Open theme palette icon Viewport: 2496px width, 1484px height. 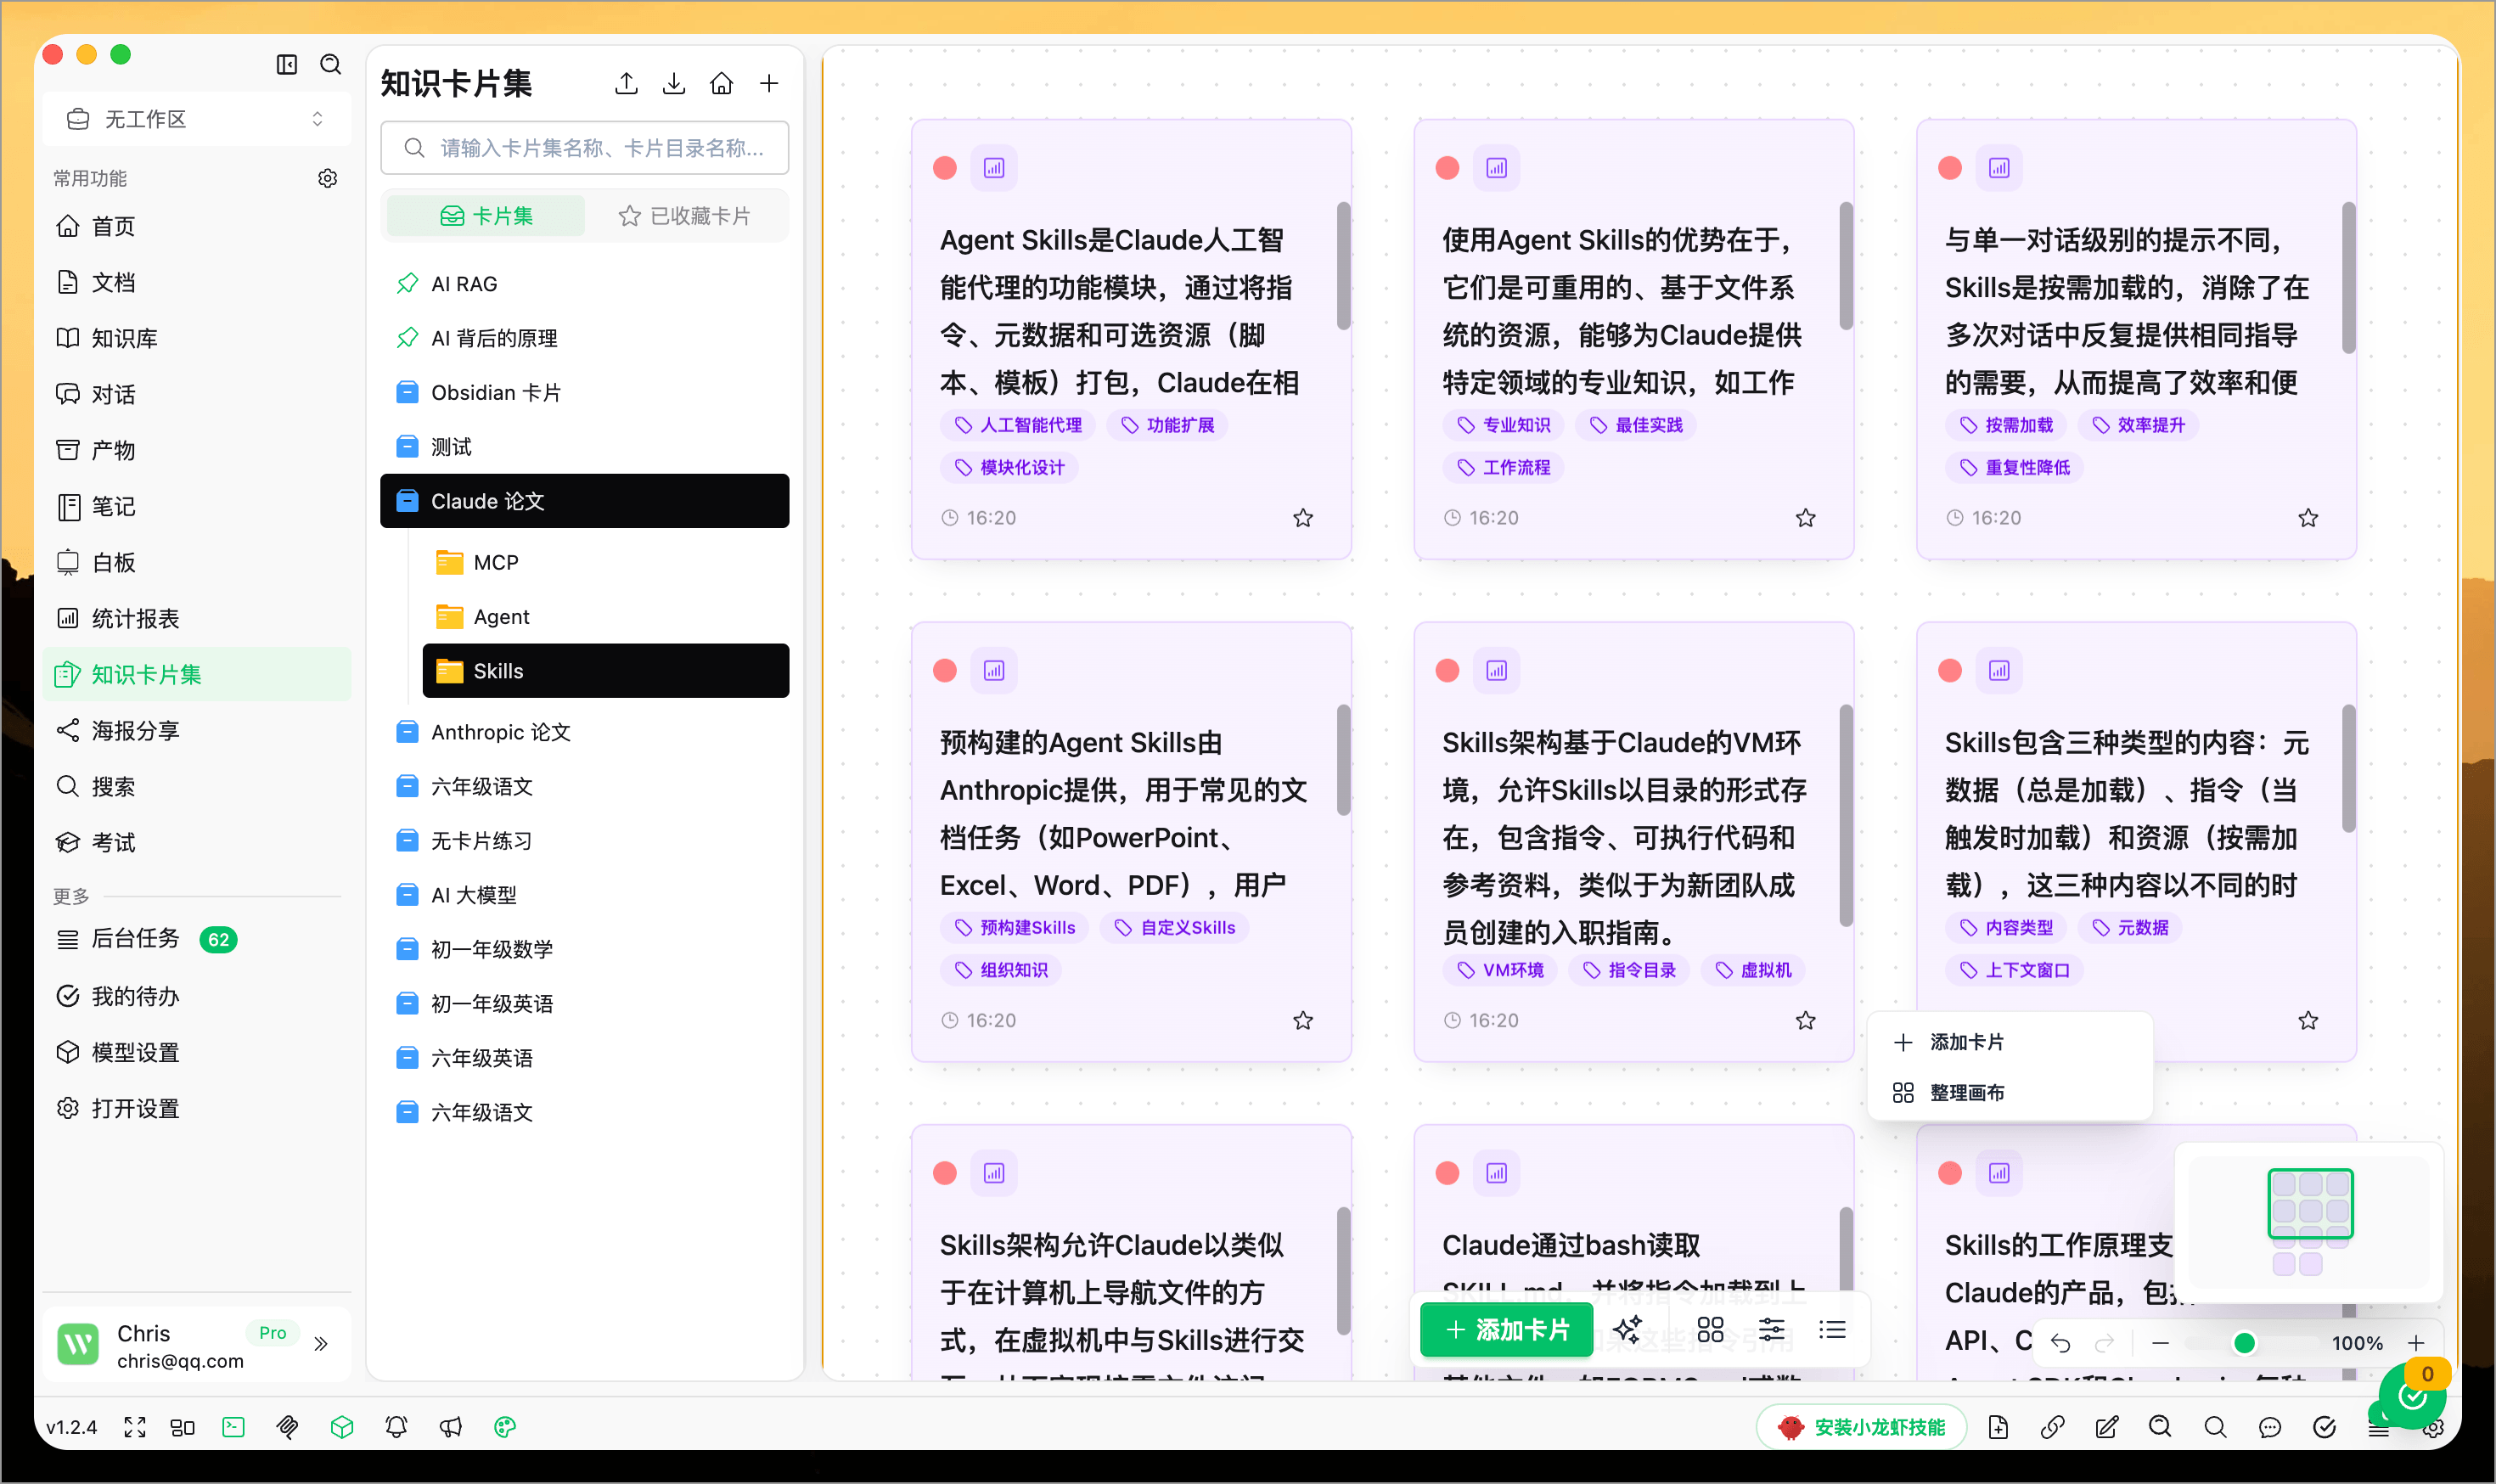pos(505,1427)
